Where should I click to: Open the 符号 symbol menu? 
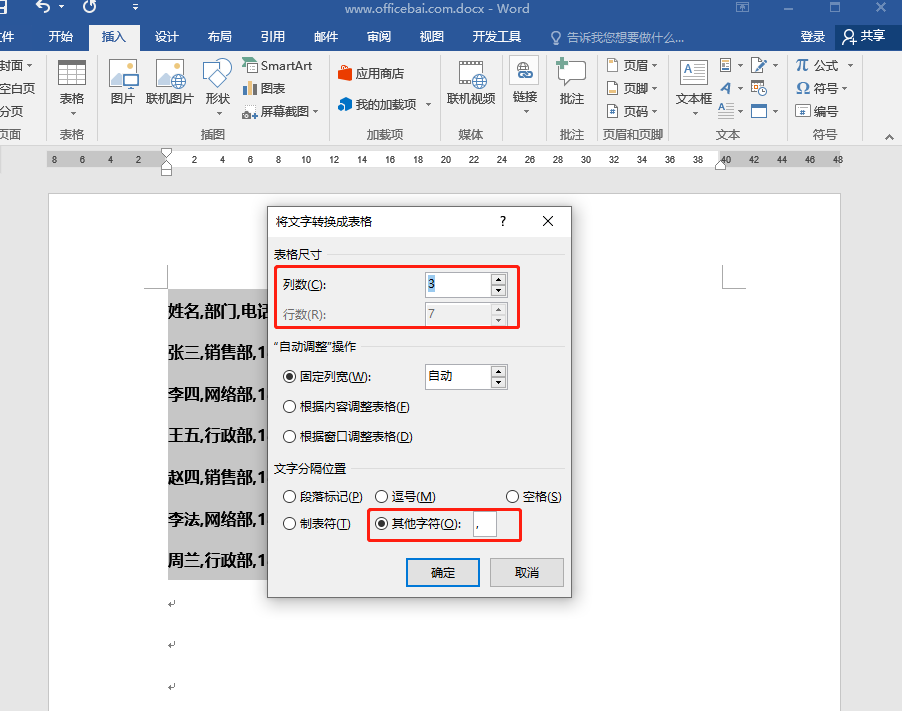tap(821, 89)
